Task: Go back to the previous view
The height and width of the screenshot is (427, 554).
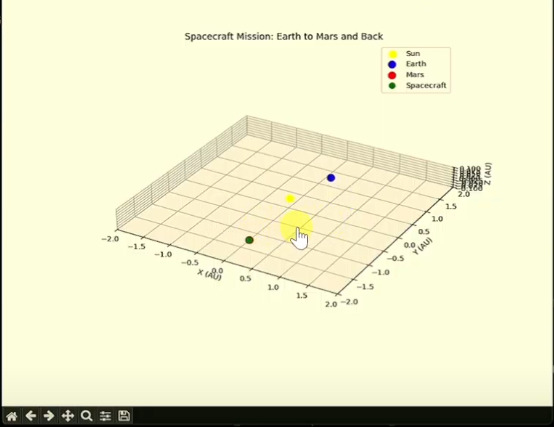Action: pyautogui.click(x=31, y=416)
